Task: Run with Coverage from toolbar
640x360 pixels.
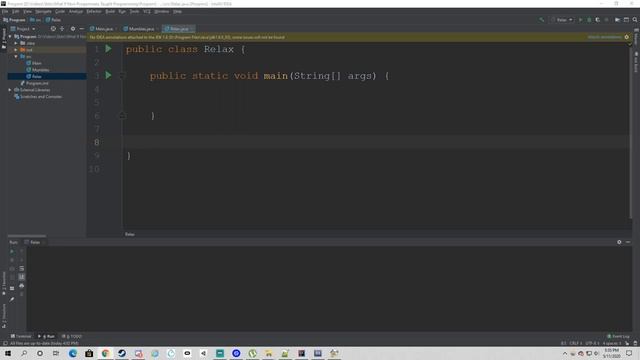Action: point(598,20)
